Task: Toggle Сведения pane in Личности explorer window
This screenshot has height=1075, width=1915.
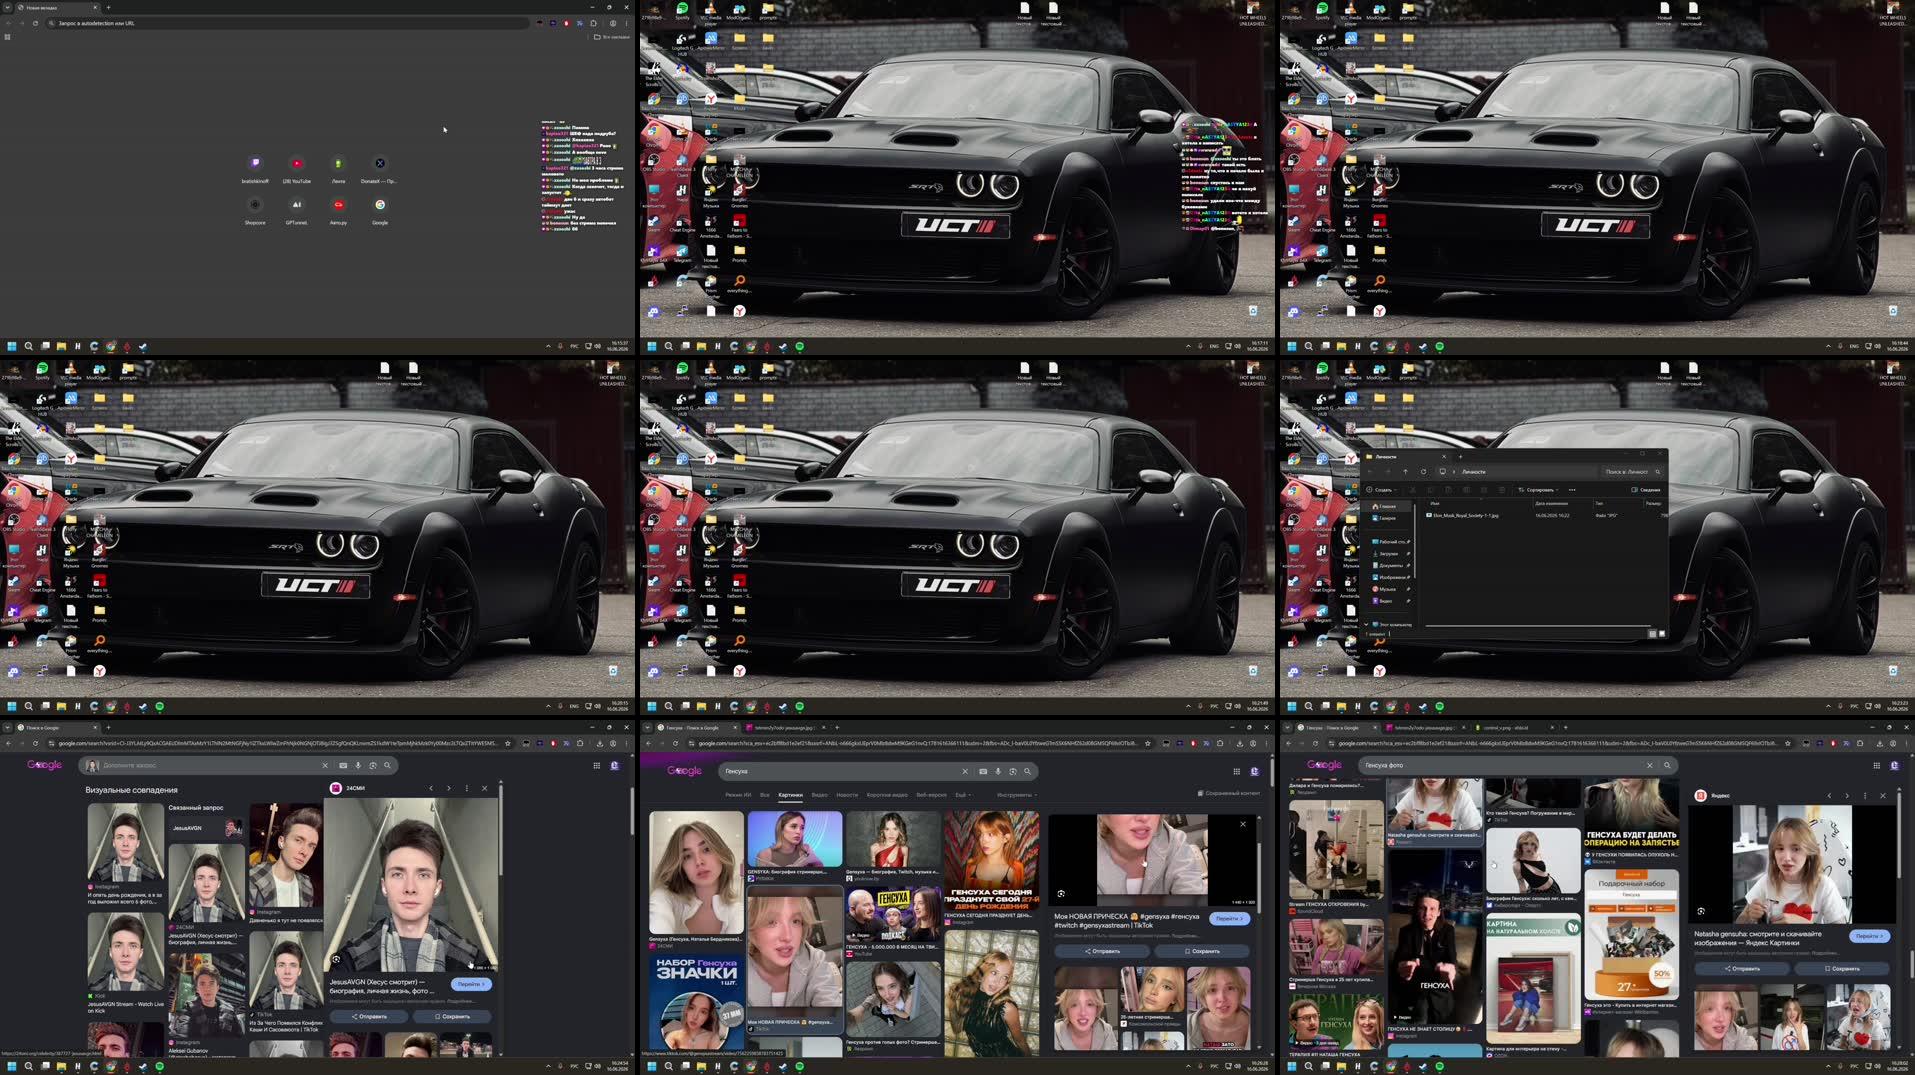Action: pyautogui.click(x=1646, y=490)
